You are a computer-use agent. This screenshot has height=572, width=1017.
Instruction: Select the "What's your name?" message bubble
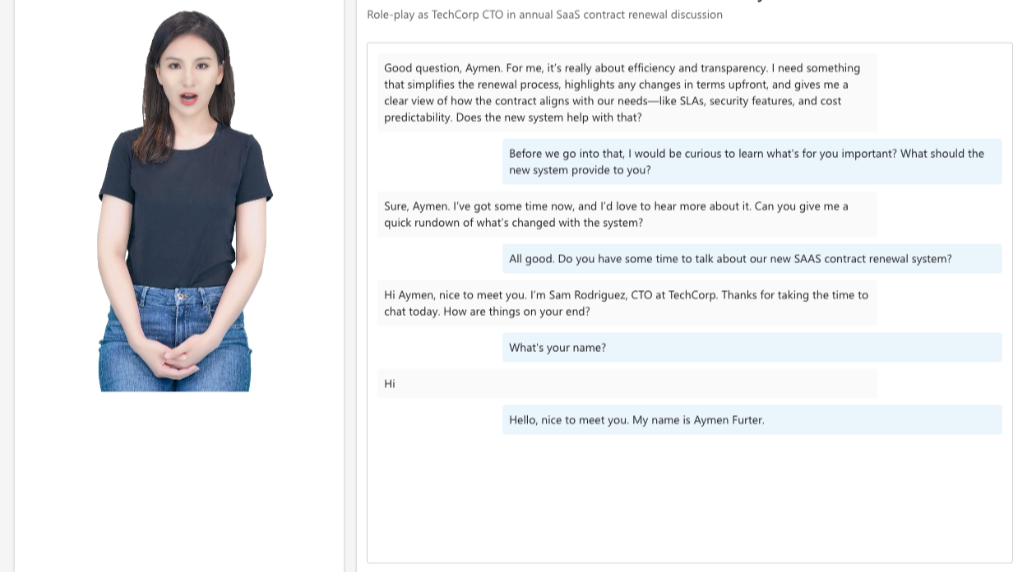point(750,348)
